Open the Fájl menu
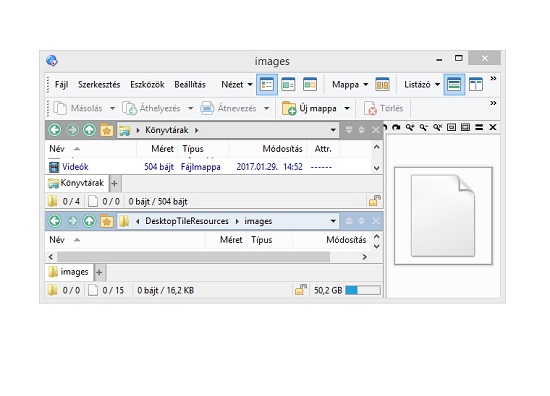 (x=61, y=85)
